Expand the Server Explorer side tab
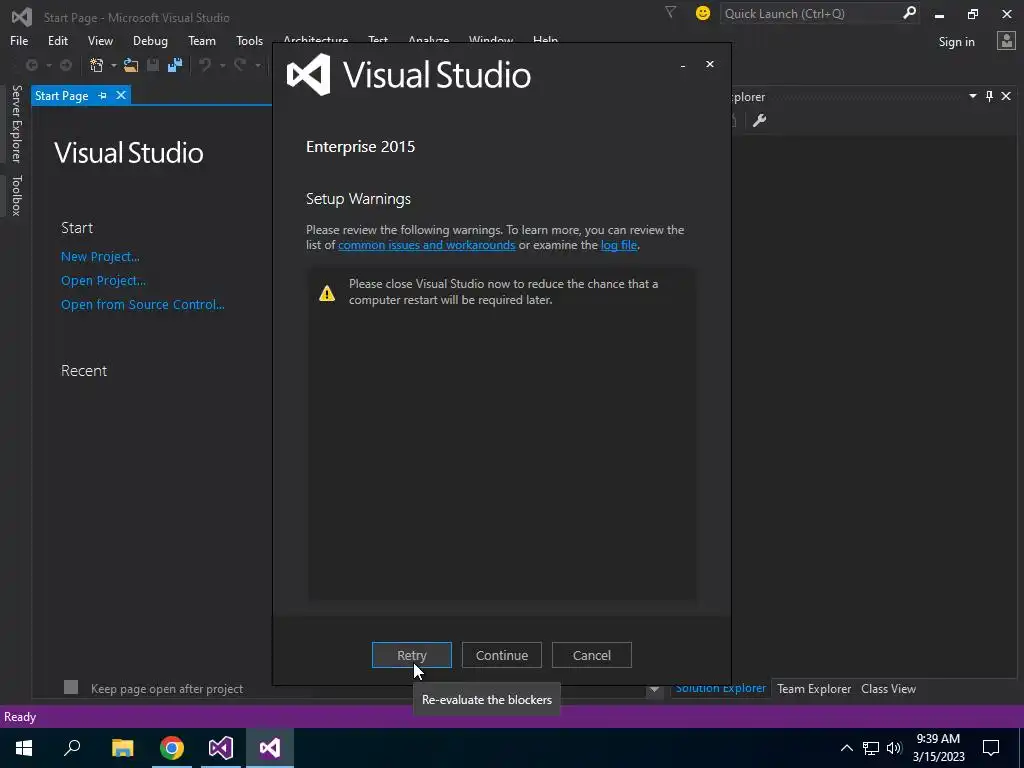Image resolution: width=1024 pixels, height=768 pixels. pos(16,124)
